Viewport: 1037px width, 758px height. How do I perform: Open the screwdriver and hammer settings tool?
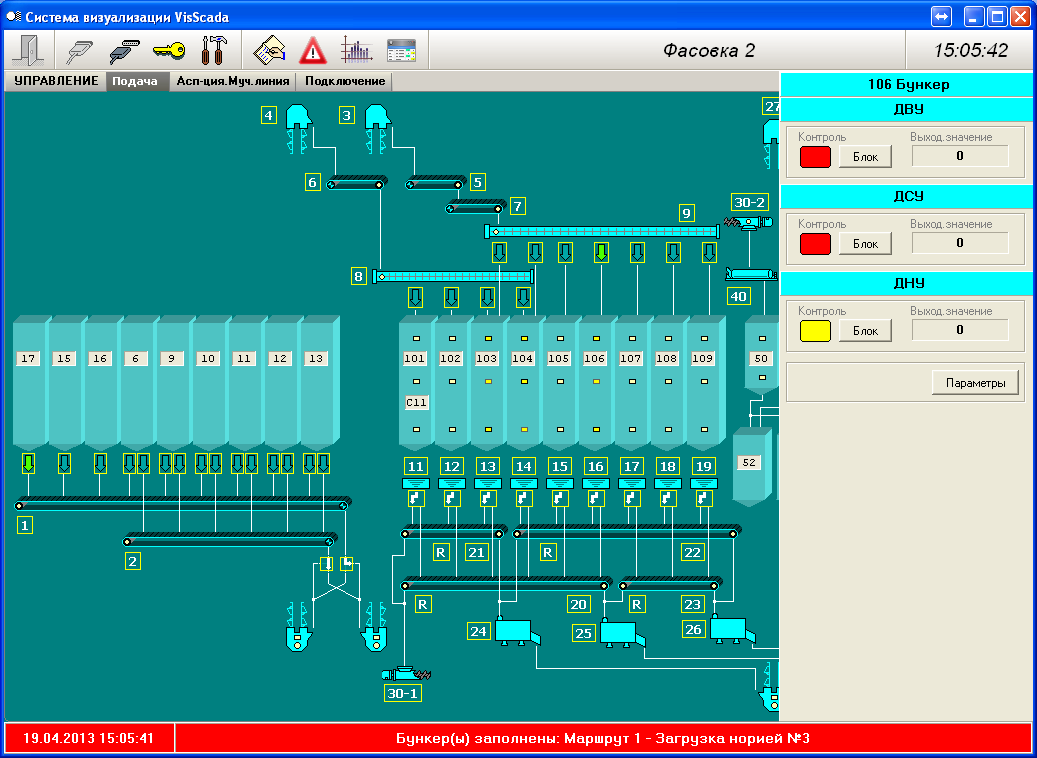pyautogui.click(x=215, y=50)
